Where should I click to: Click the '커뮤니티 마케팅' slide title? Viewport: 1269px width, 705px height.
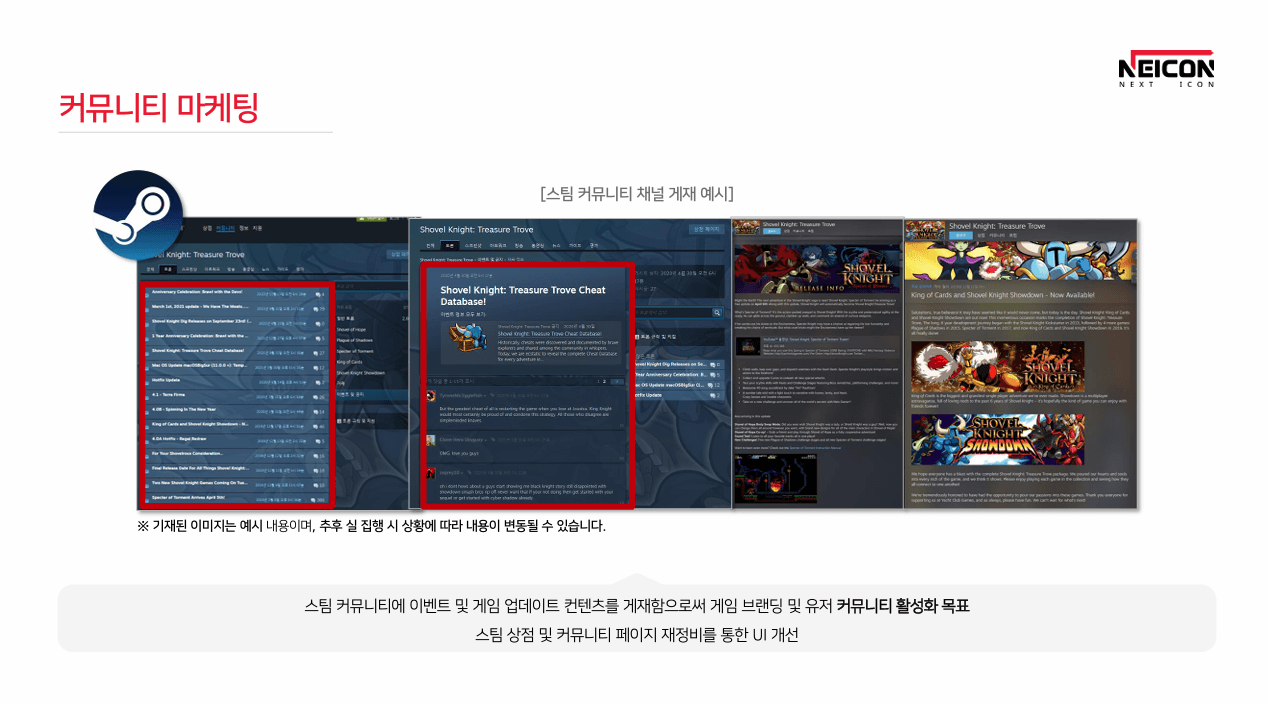158,107
